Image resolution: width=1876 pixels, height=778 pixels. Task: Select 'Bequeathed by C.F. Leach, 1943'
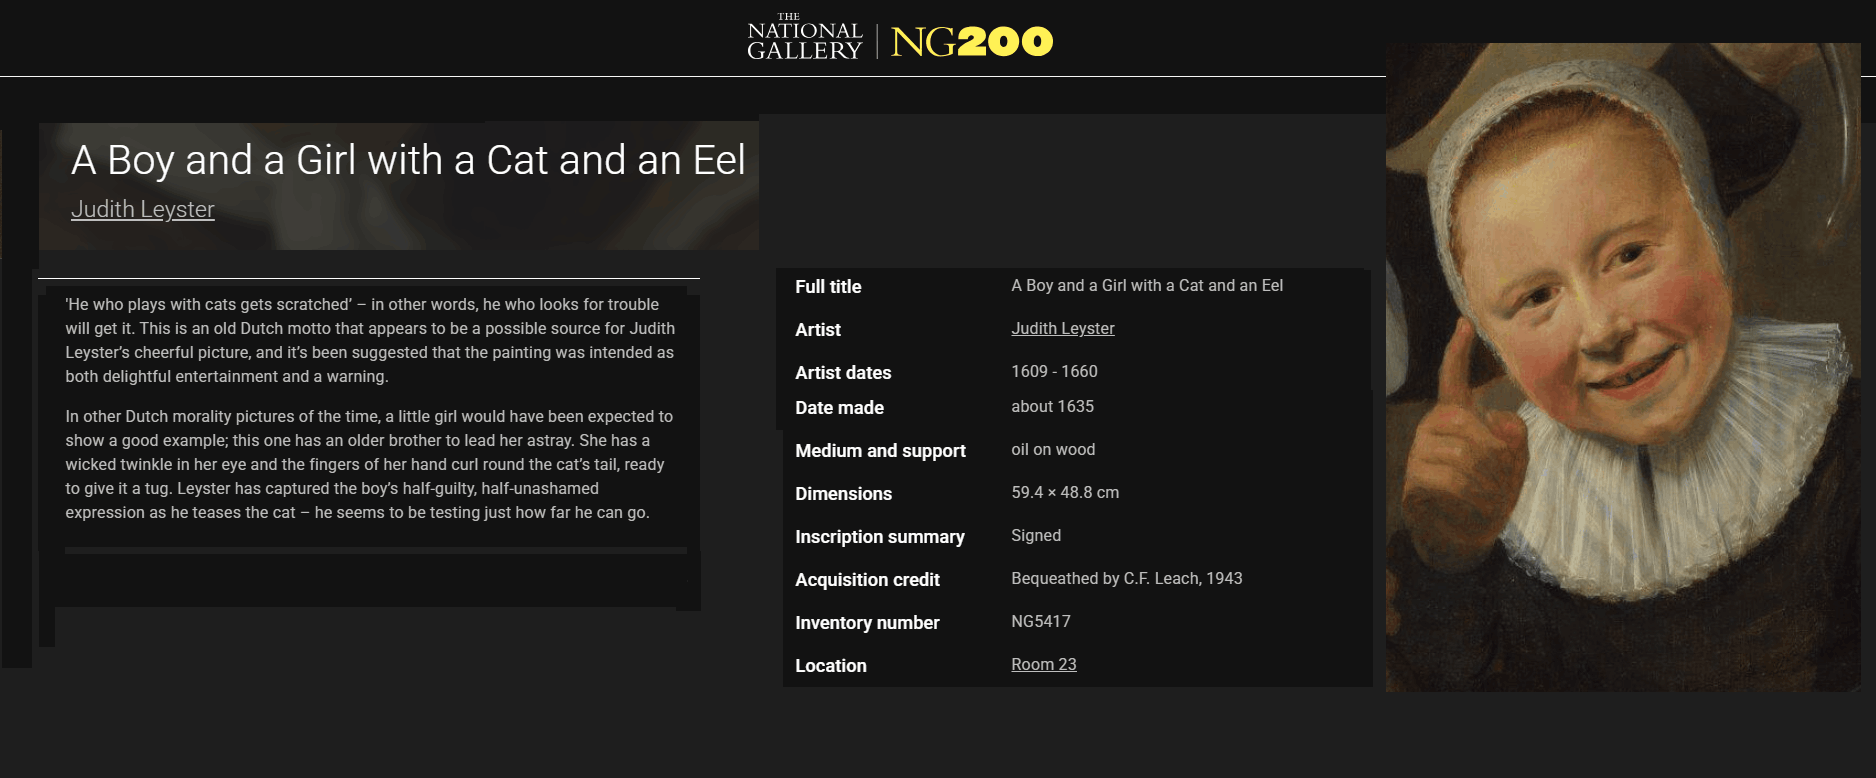point(1127,578)
